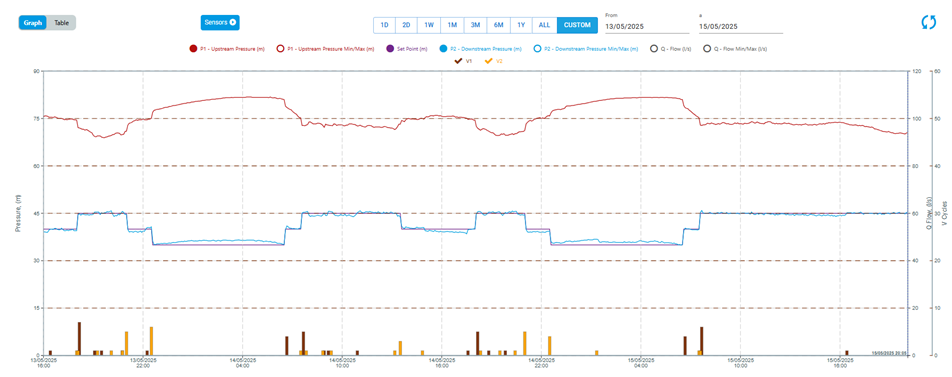Switch to the Graph view
This screenshot has width=952, height=377.
coord(33,23)
